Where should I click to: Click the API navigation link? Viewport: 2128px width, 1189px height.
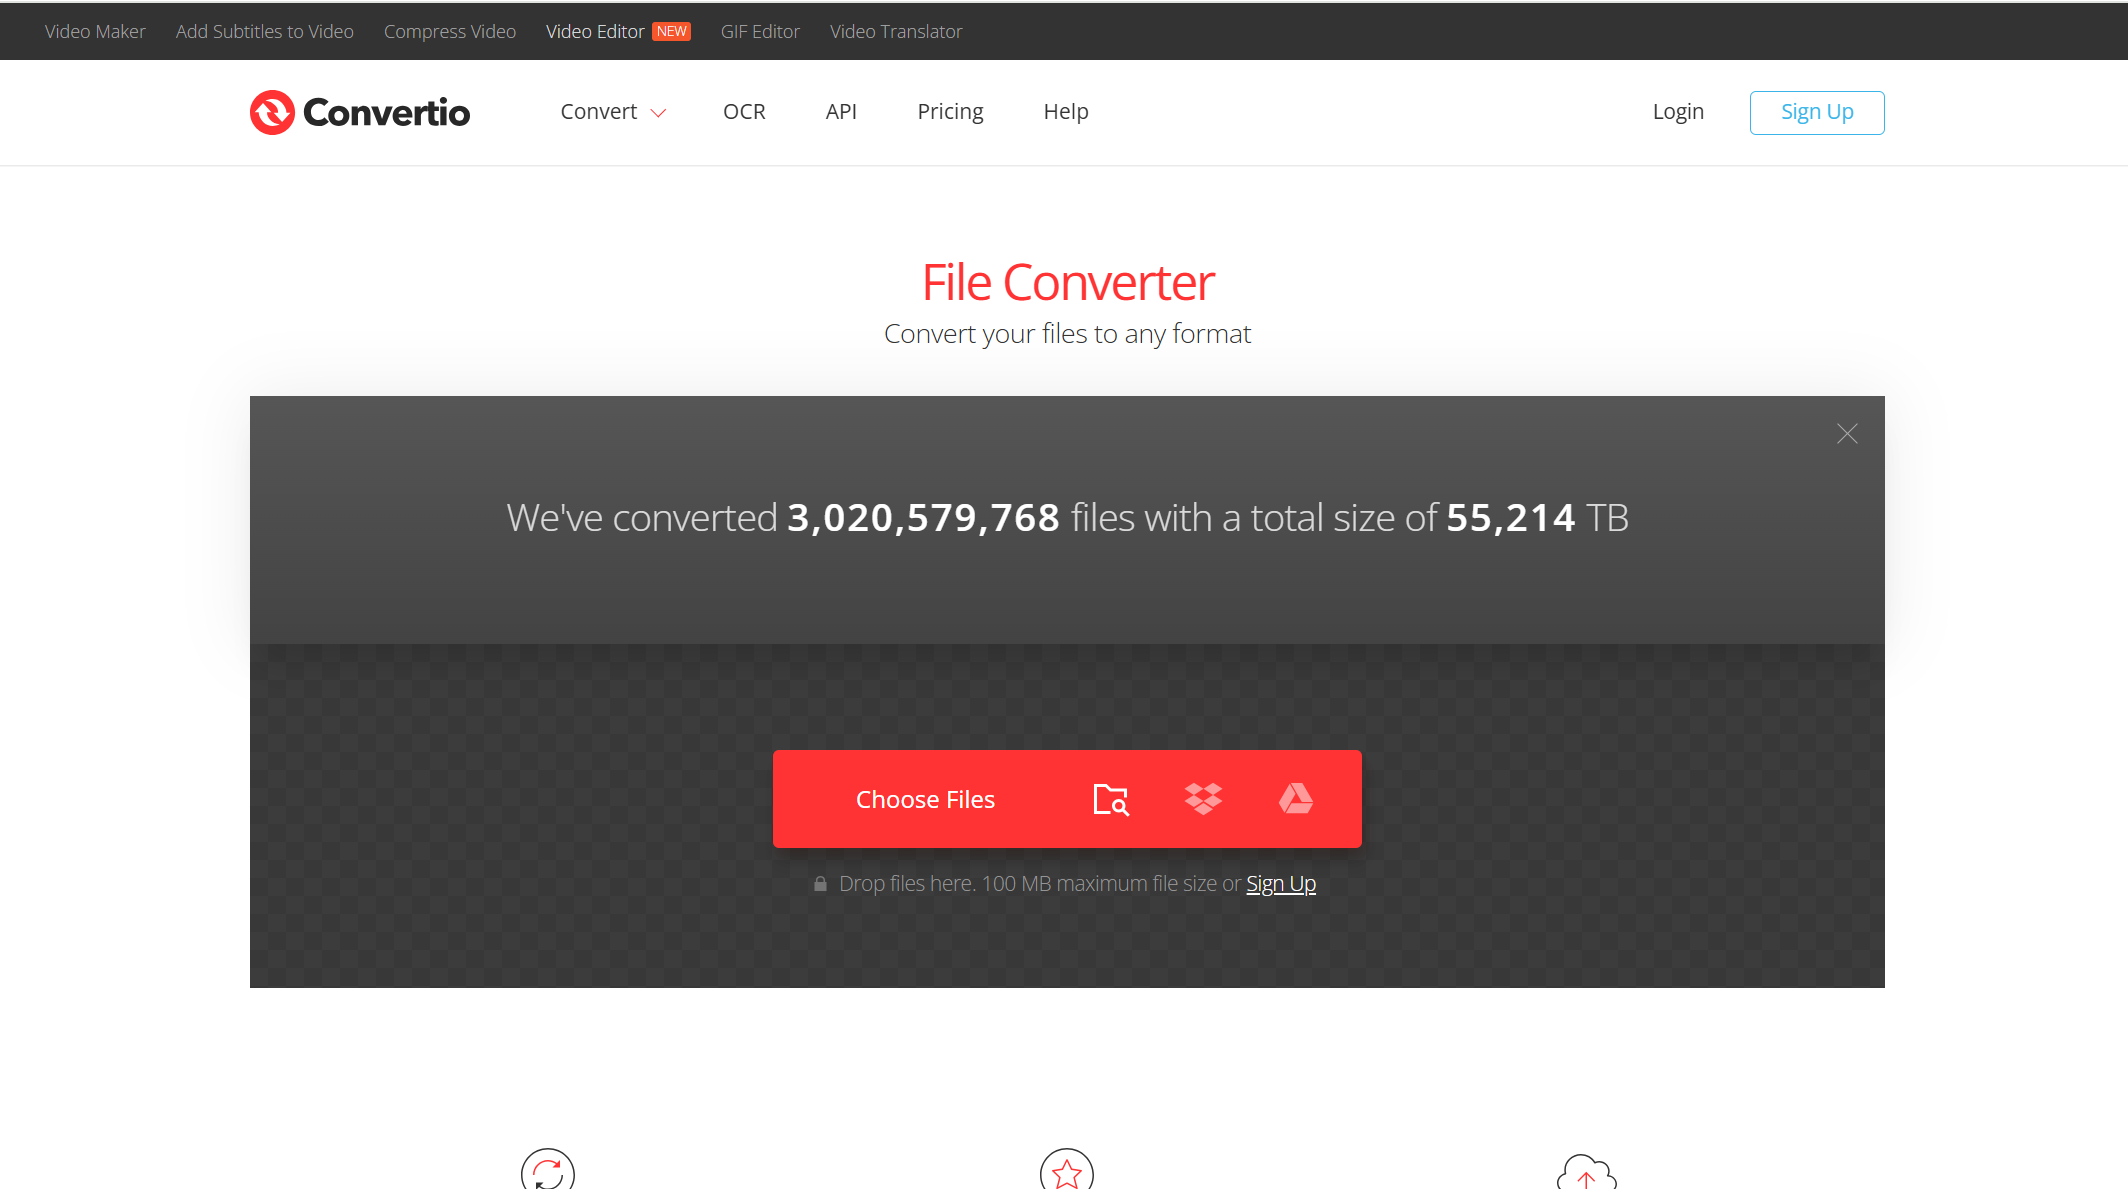click(x=840, y=111)
